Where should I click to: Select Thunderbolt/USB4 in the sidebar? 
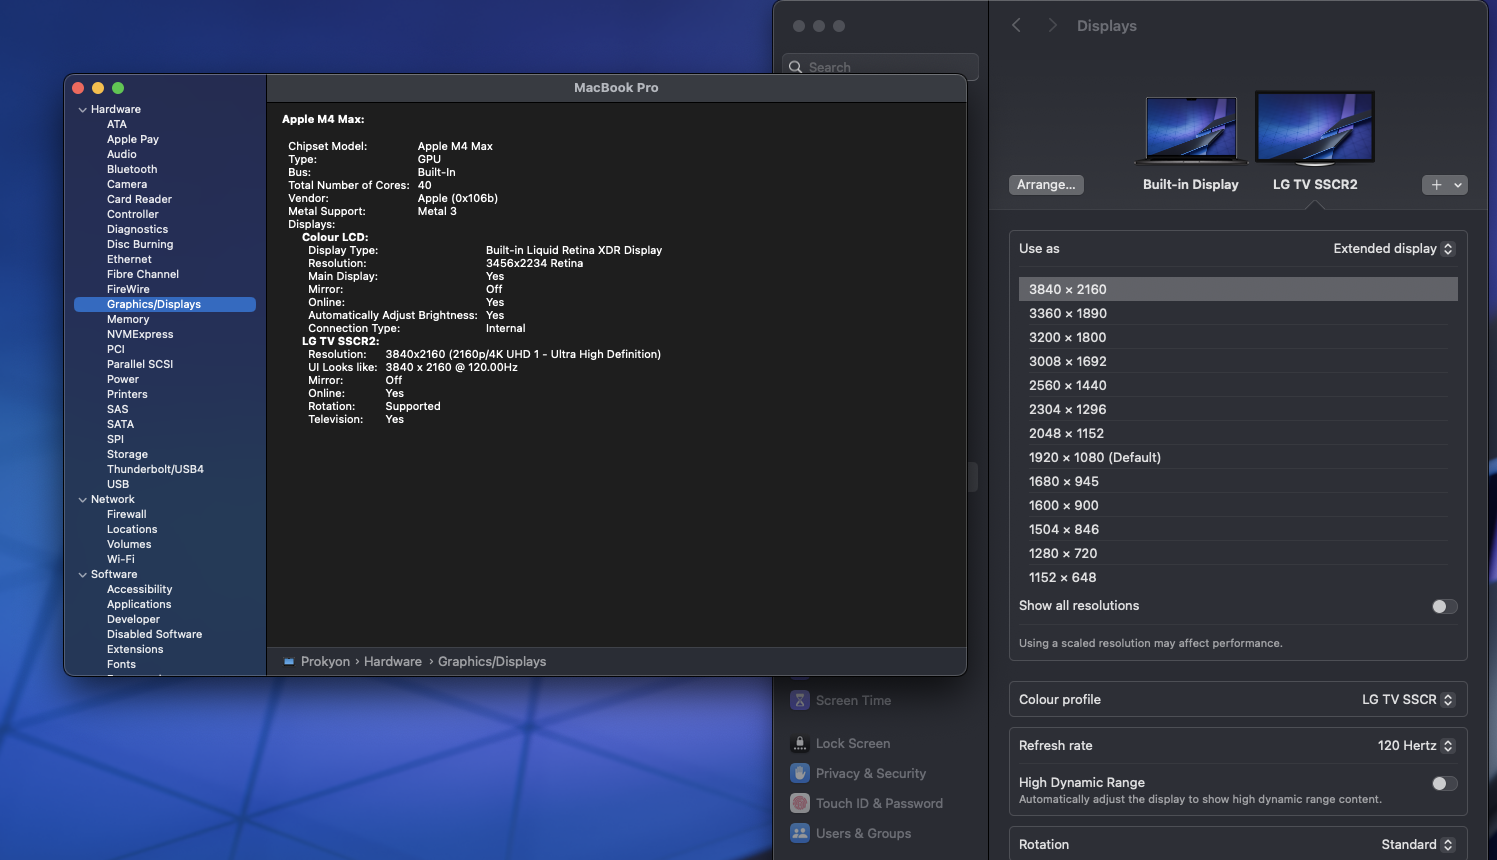coord(155,469)
